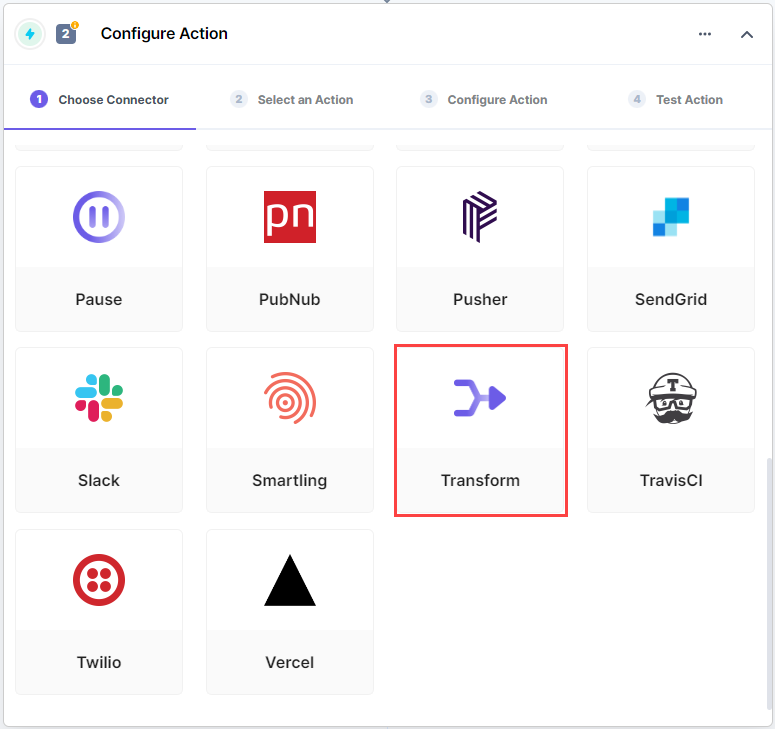Select the TravisCI mascot logo
Viewport: 775px width, 729px height.
(671, 398)
